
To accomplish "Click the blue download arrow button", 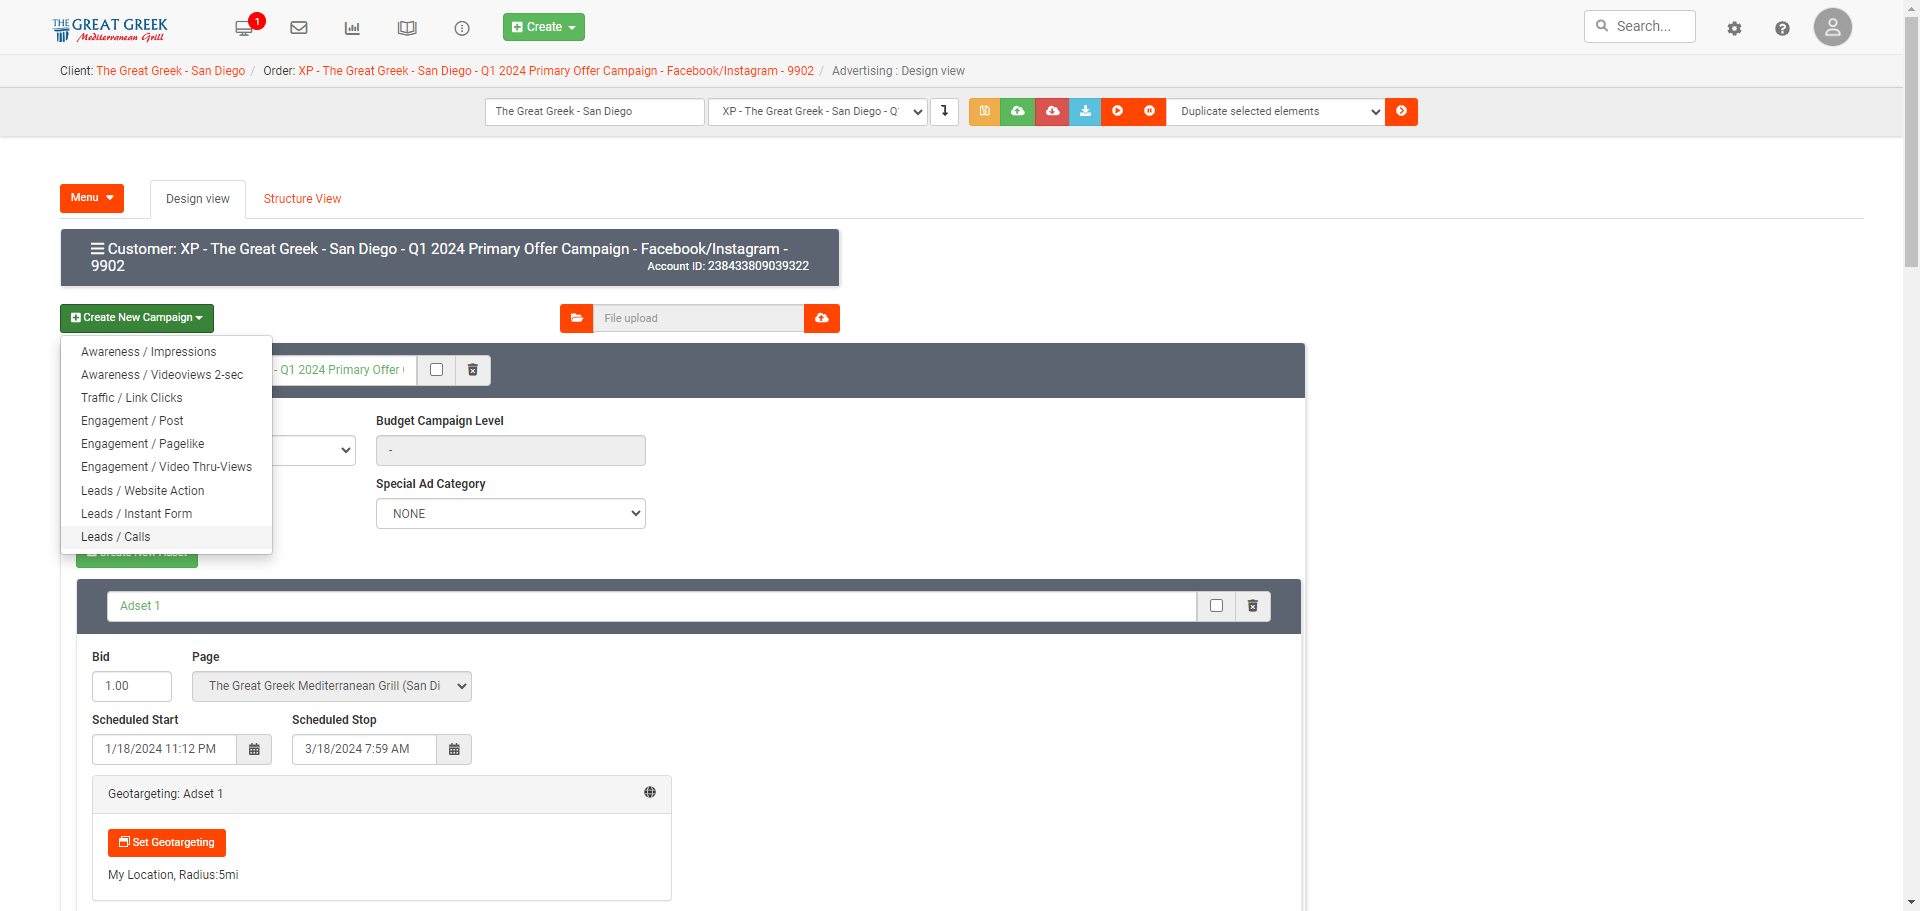I will click(x=1085, y=112).
